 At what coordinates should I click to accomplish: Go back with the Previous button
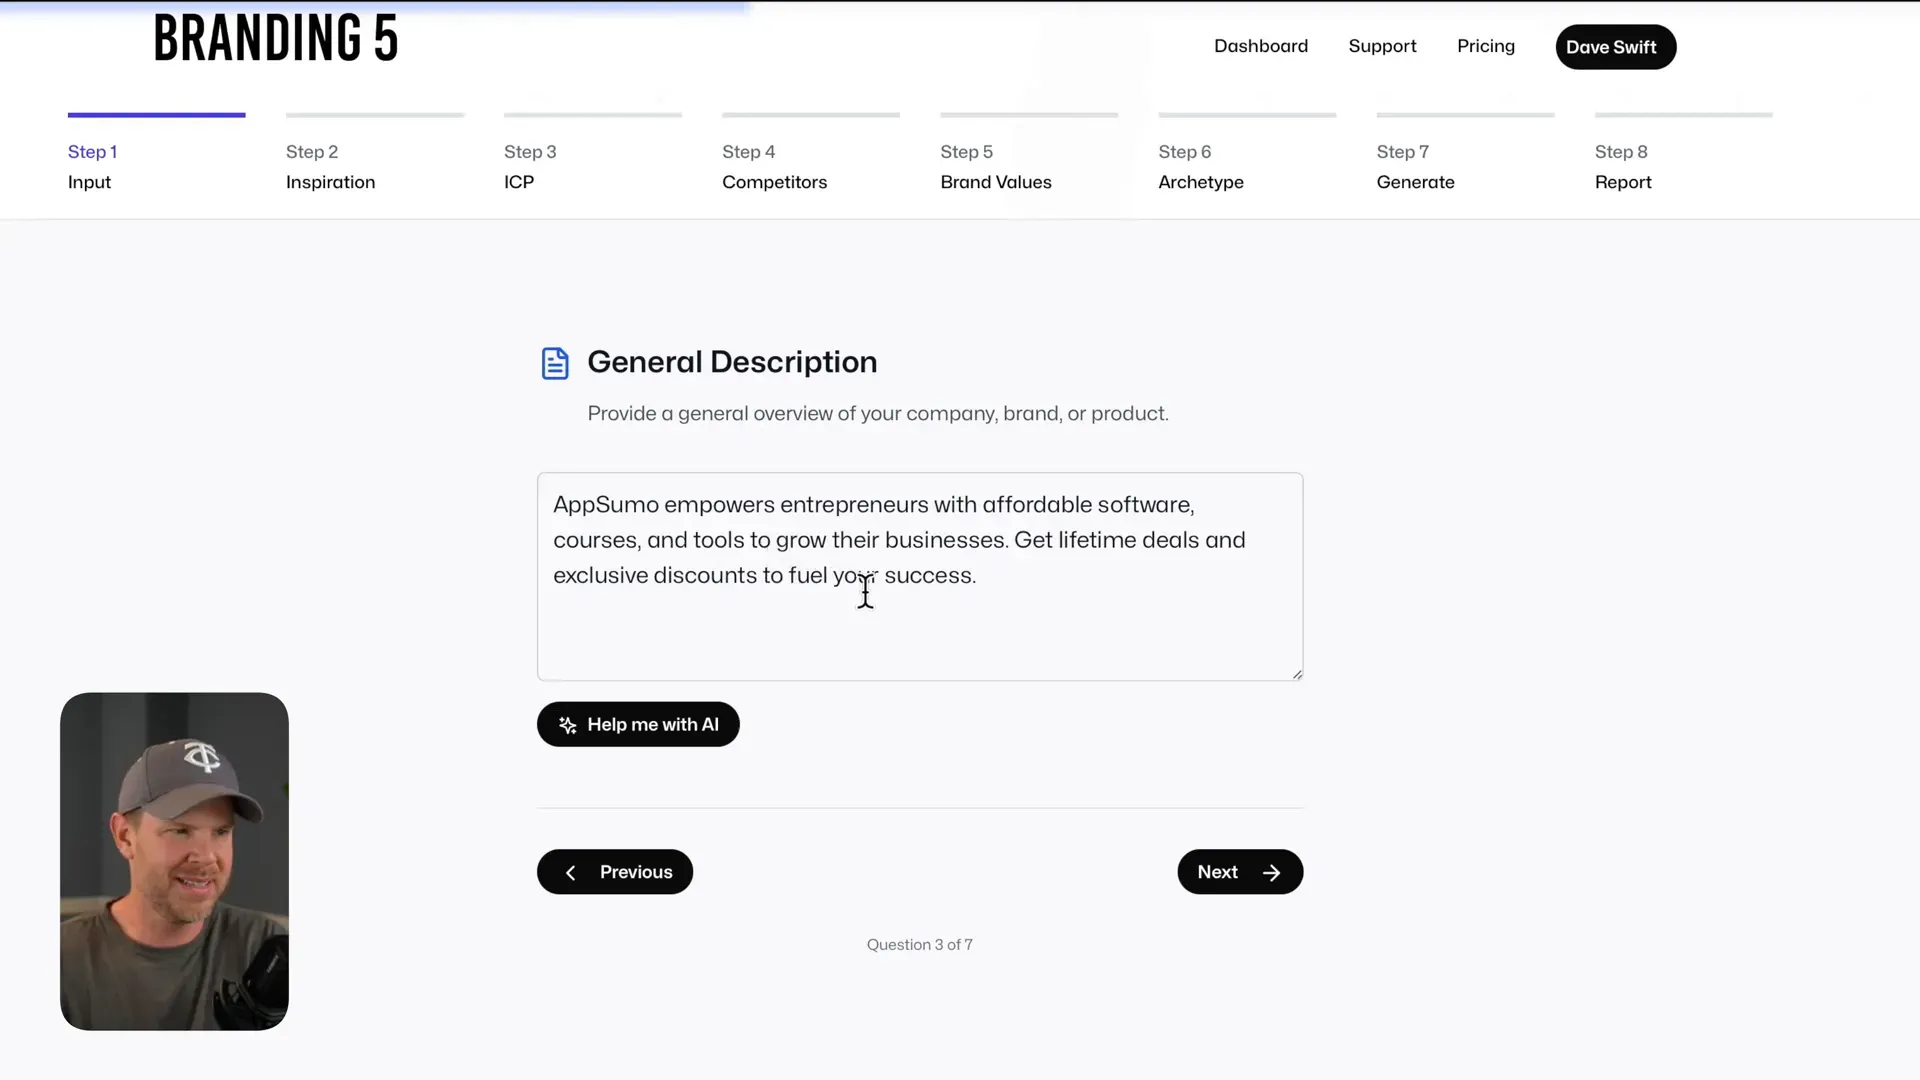[x=615, y=872]
